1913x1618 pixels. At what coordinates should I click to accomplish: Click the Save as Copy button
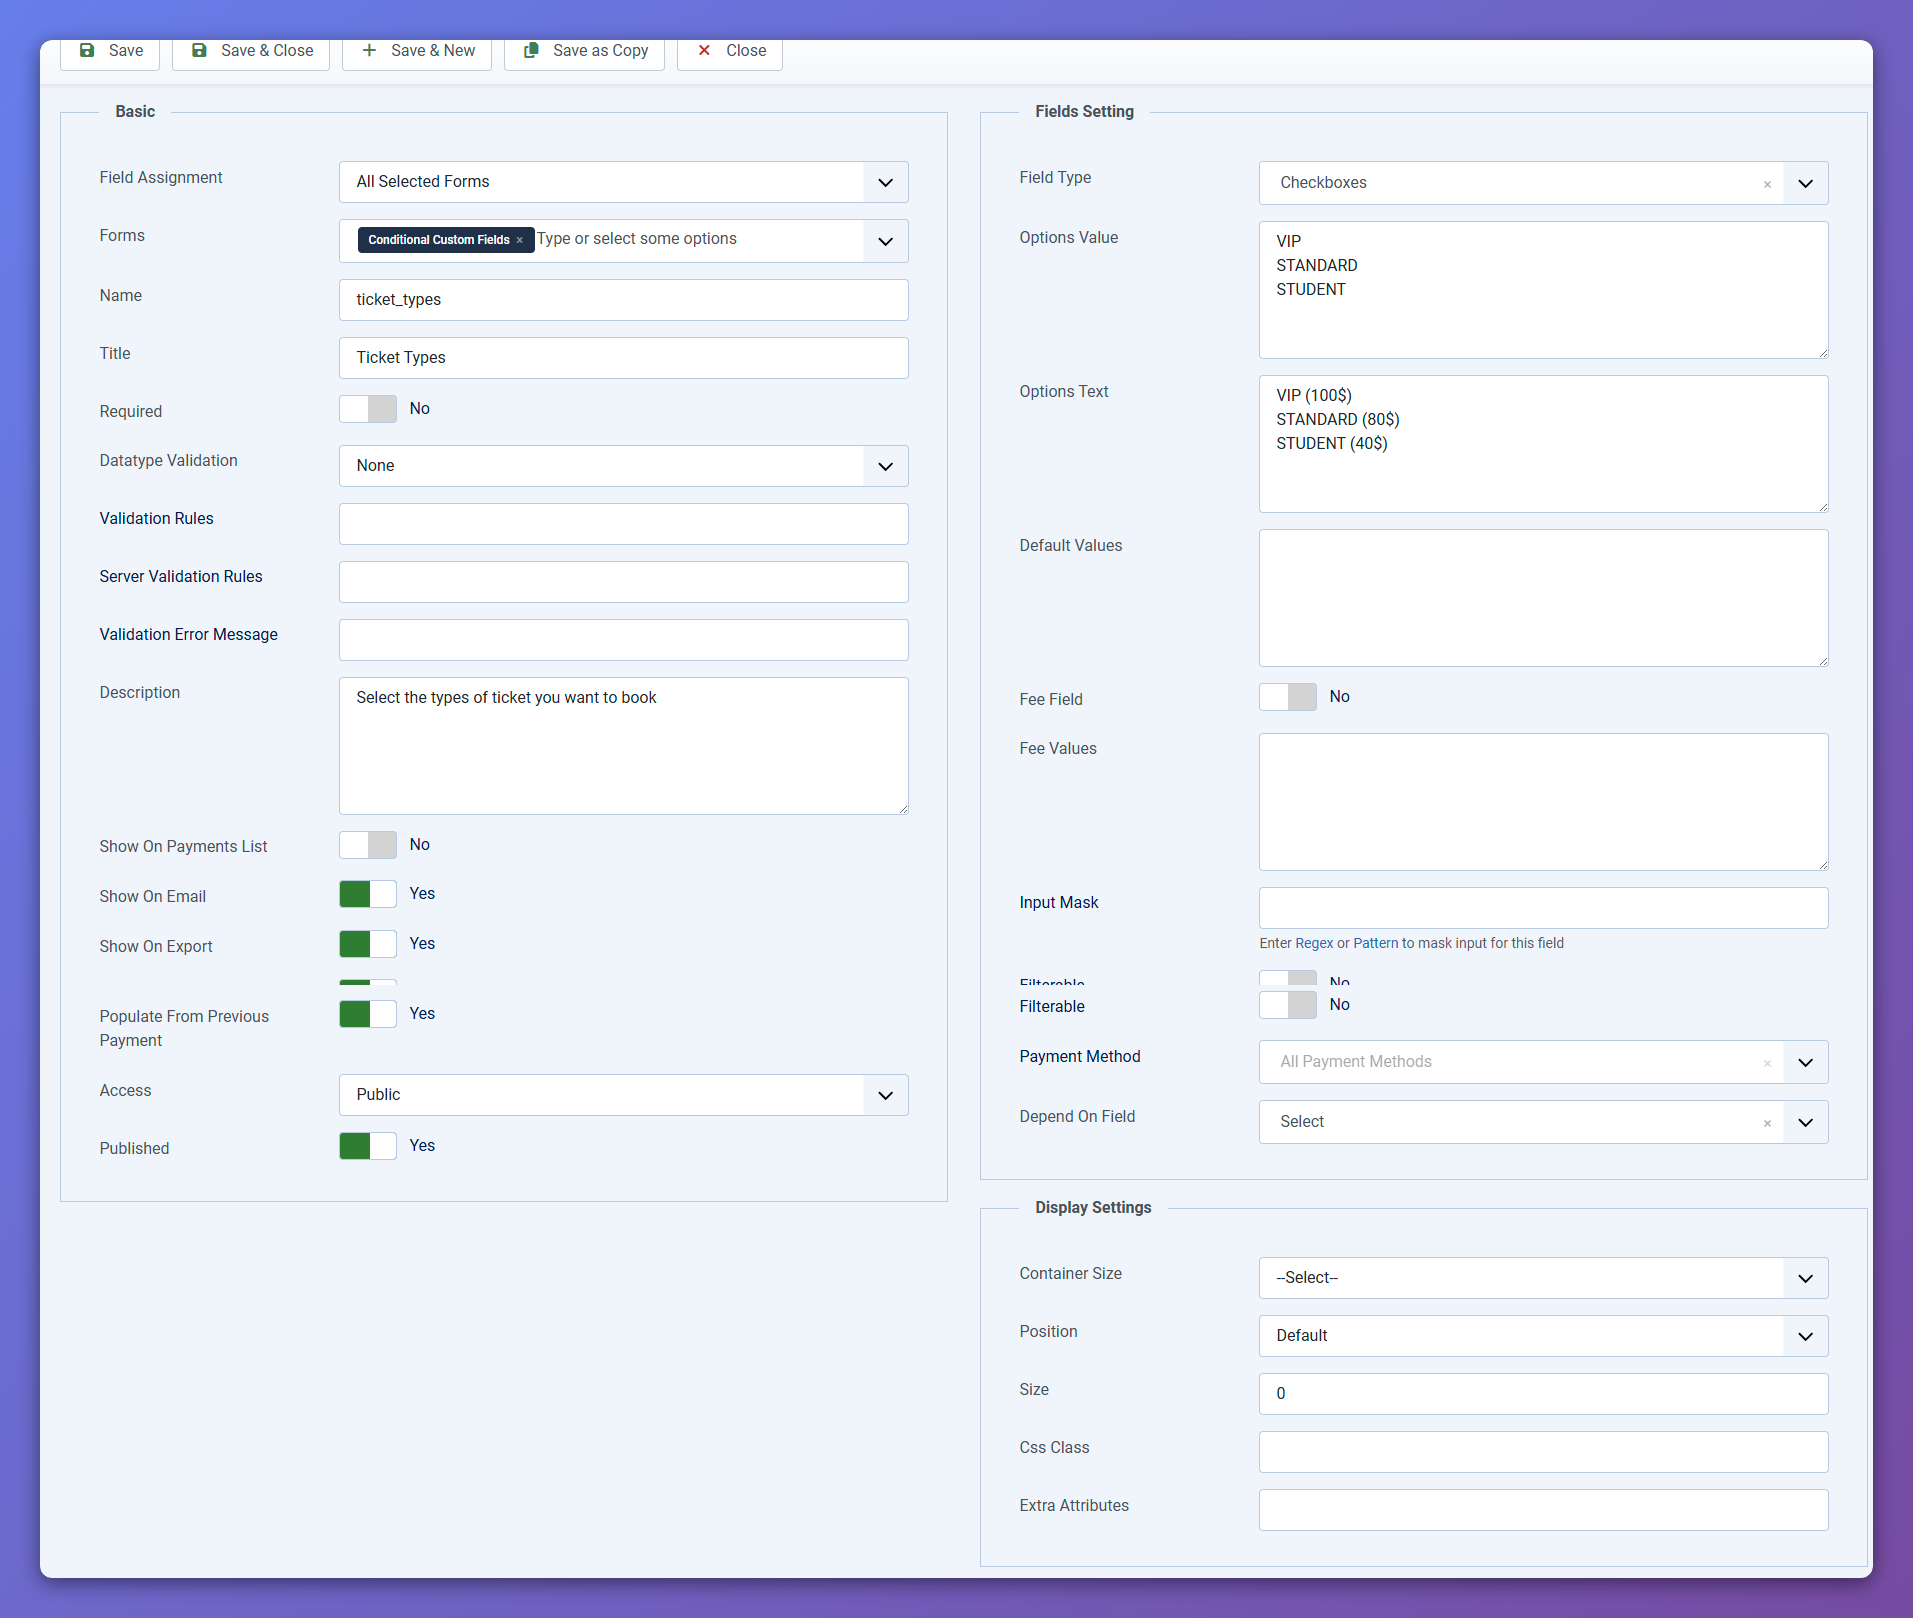(585, 51)
